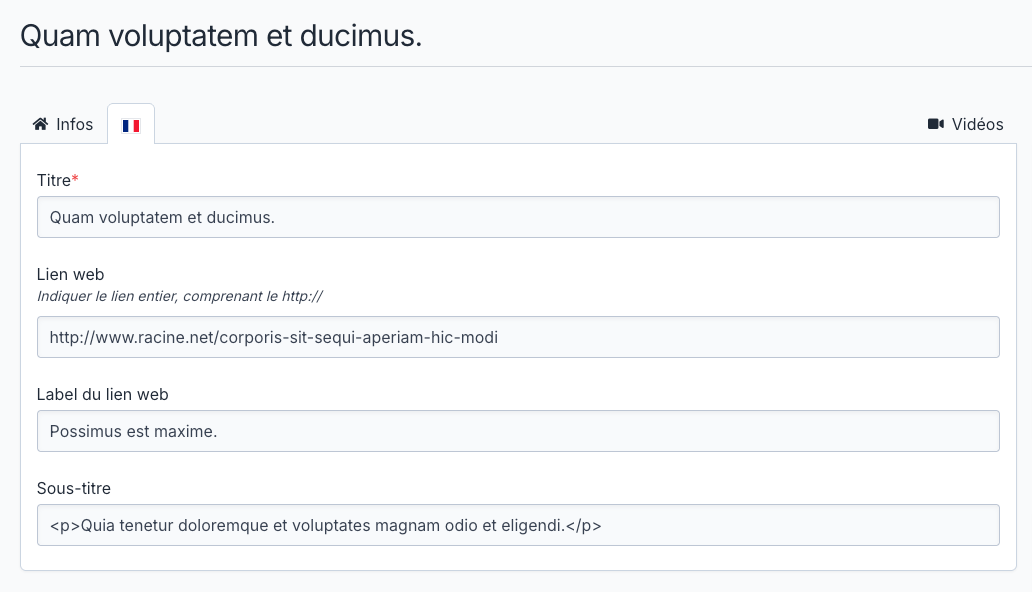
Task: Select the Lien web URL field
Action: click(x=518, y=337)
